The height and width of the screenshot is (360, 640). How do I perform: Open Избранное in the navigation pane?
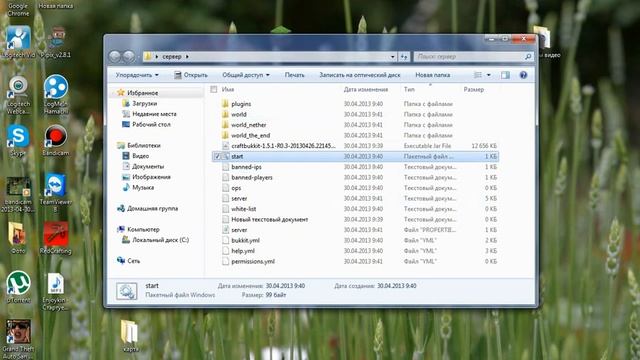tap(142, 93)
